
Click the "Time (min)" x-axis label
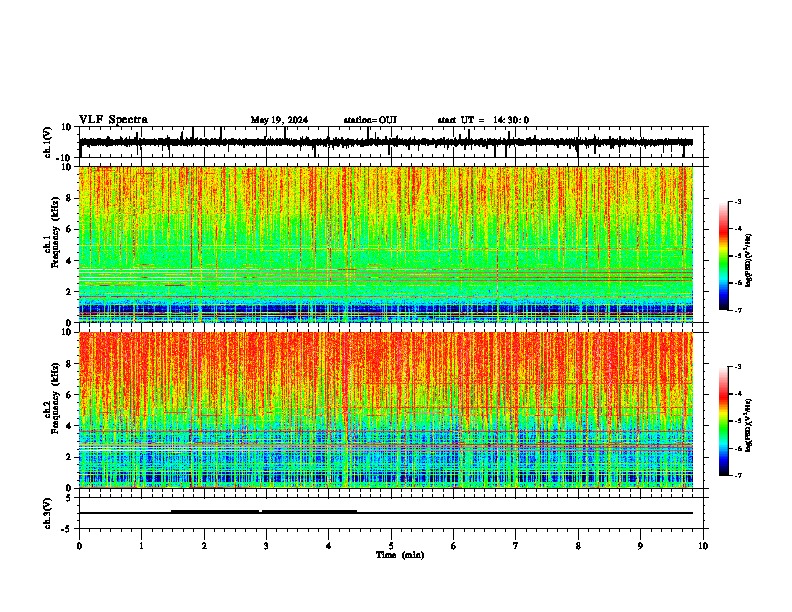(x=400, y=555)
